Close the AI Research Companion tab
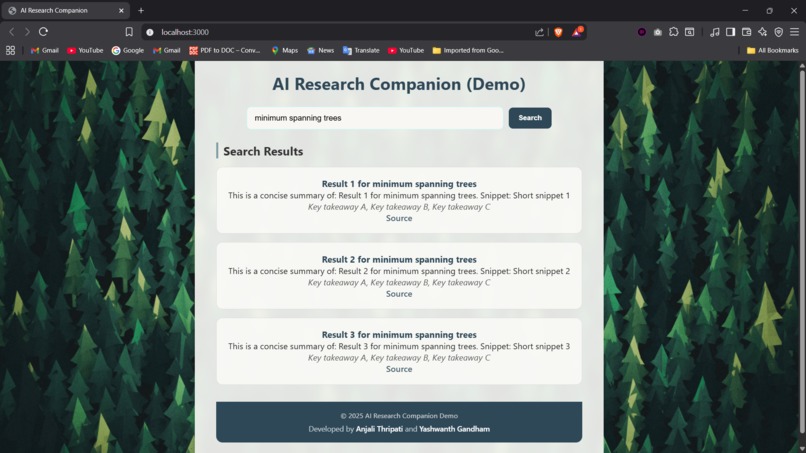The width and height of the screenshot is (806, 453). click(x=121, y=10)
